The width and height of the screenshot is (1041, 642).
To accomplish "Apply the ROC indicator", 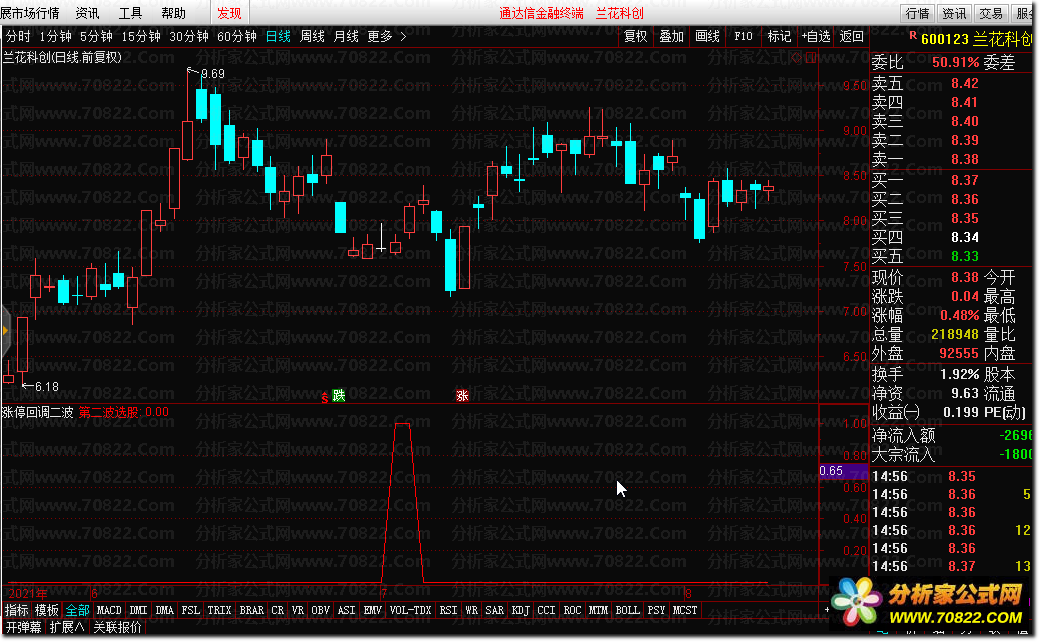I will [x=572, y=610].
